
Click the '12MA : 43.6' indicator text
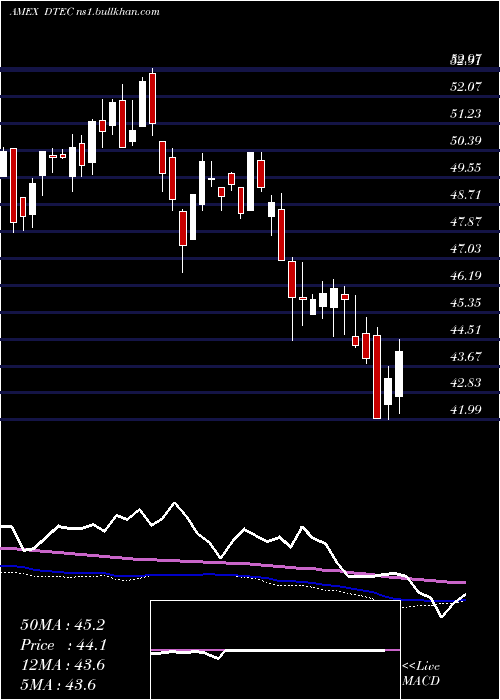(62, 665)
